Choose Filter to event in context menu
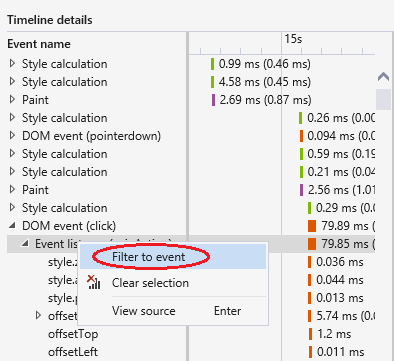 (x=173, y=257)
